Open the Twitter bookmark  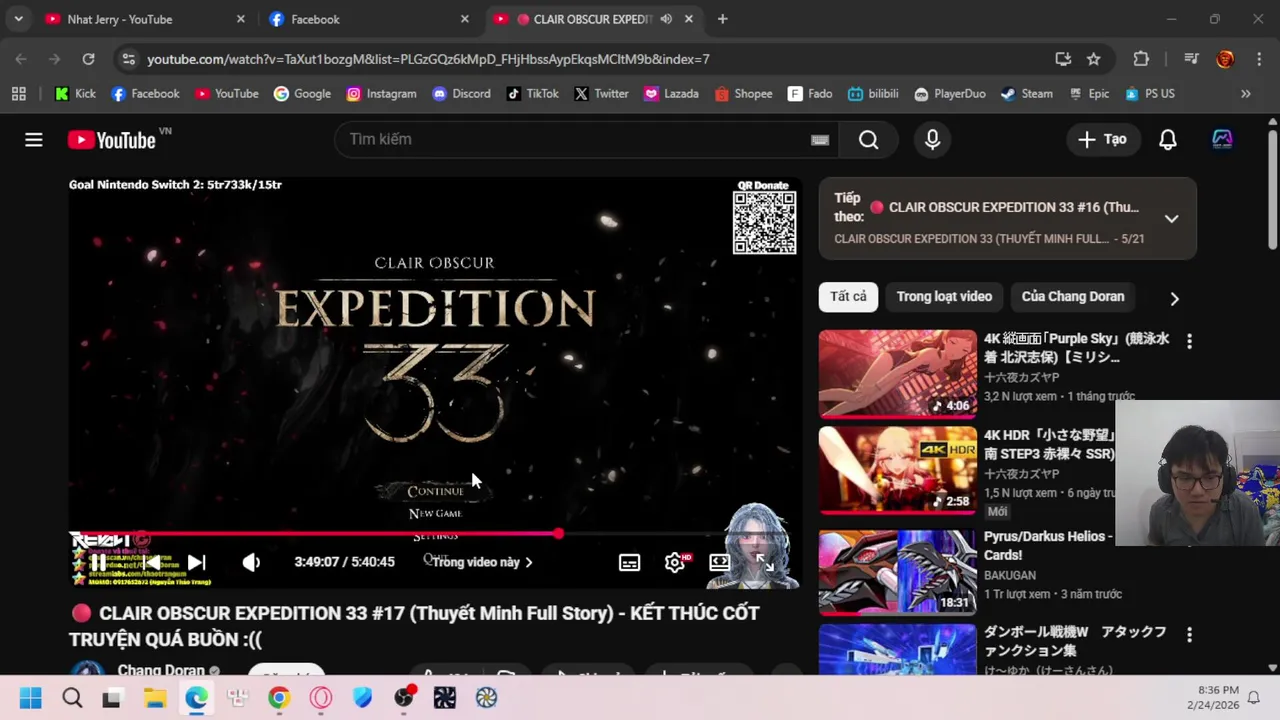601,94
